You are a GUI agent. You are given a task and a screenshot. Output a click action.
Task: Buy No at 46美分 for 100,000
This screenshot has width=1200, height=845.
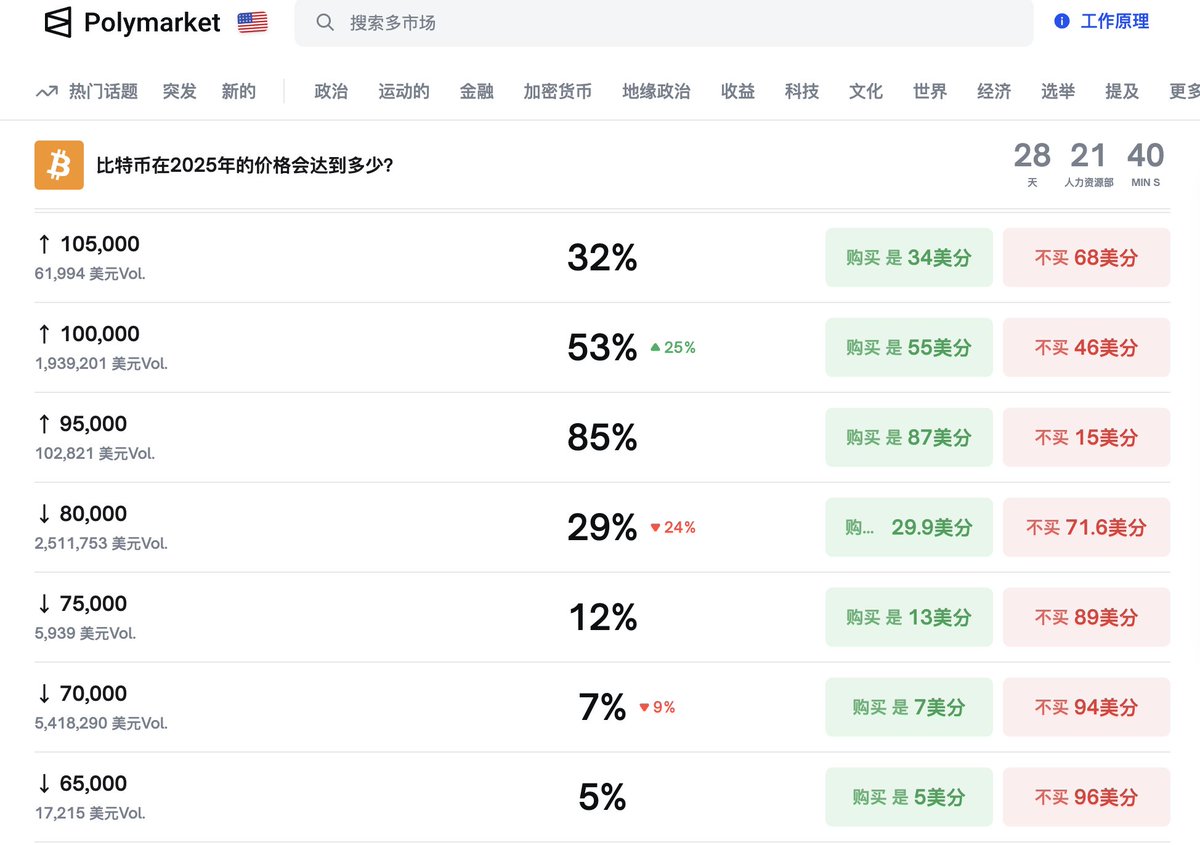point(1086,348)
